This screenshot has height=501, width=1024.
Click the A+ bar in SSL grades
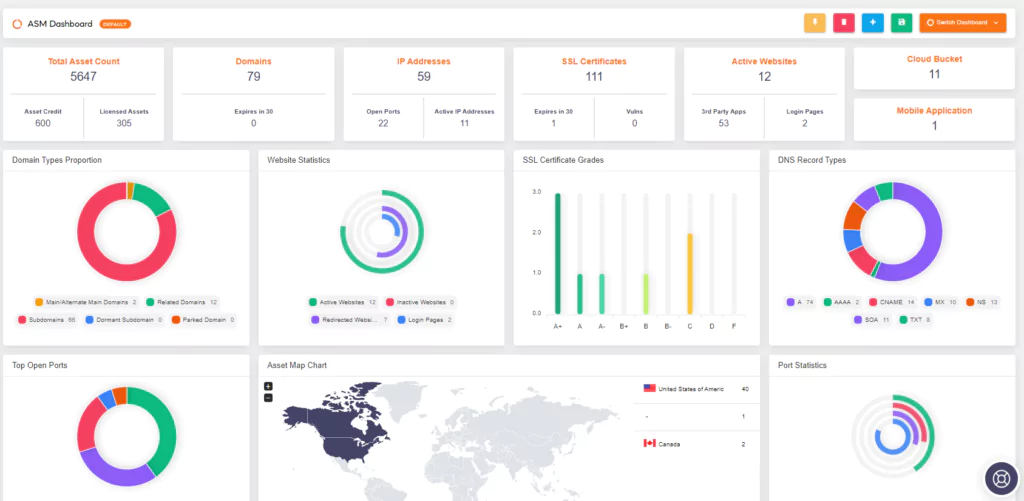point(558,253)
